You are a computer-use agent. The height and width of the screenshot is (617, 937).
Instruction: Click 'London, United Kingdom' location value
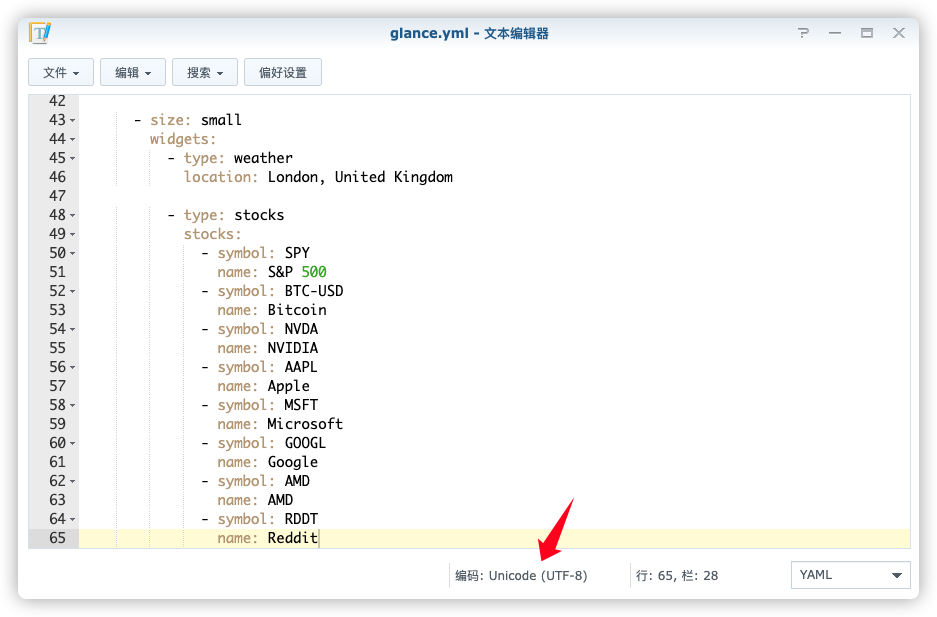click(x=360, y=177)
